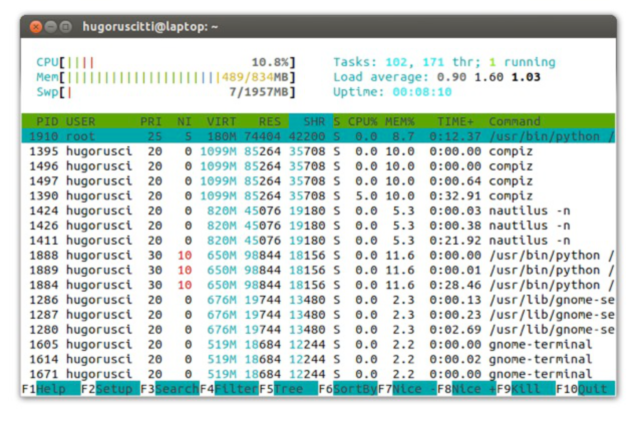
Task: Select gnome-terminal process with PID 1605
Action: [318, 344]
